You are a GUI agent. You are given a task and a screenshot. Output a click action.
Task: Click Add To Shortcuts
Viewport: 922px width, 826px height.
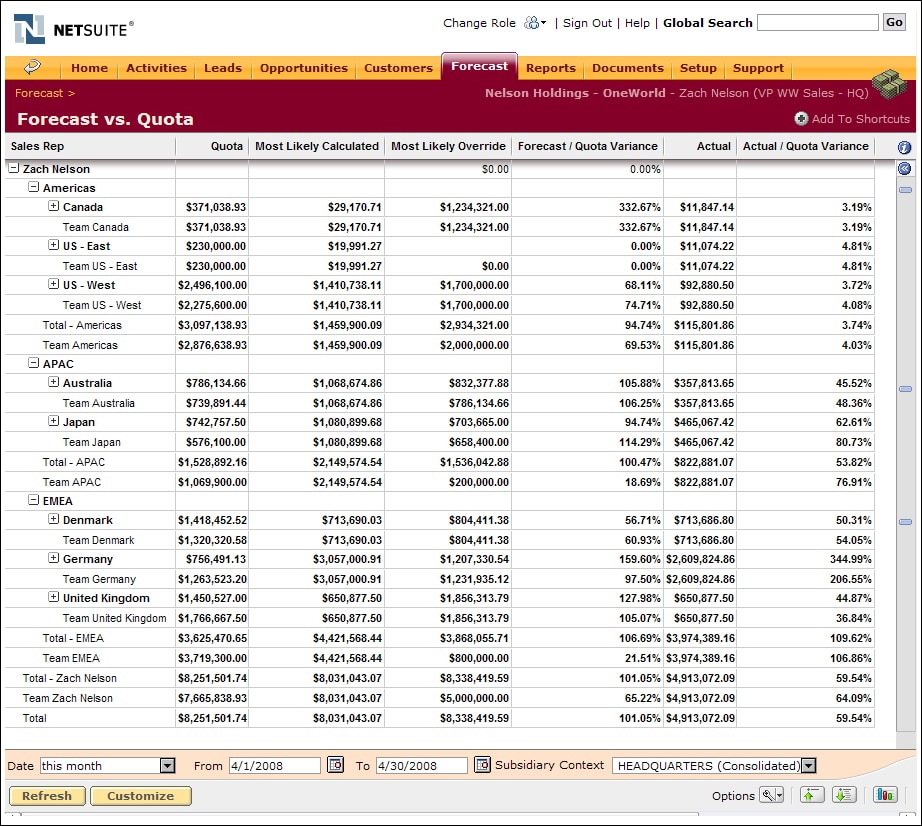coord(852,119)
